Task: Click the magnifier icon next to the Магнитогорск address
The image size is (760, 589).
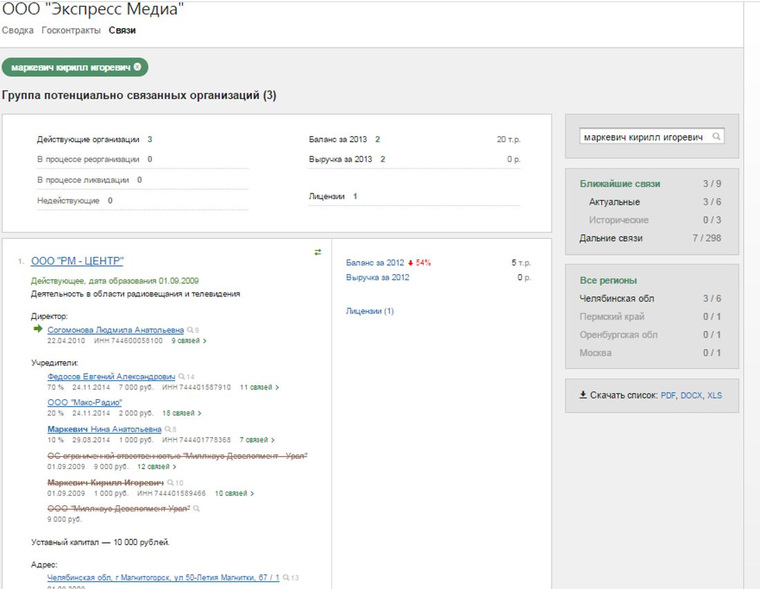Action: coord(286,578)
